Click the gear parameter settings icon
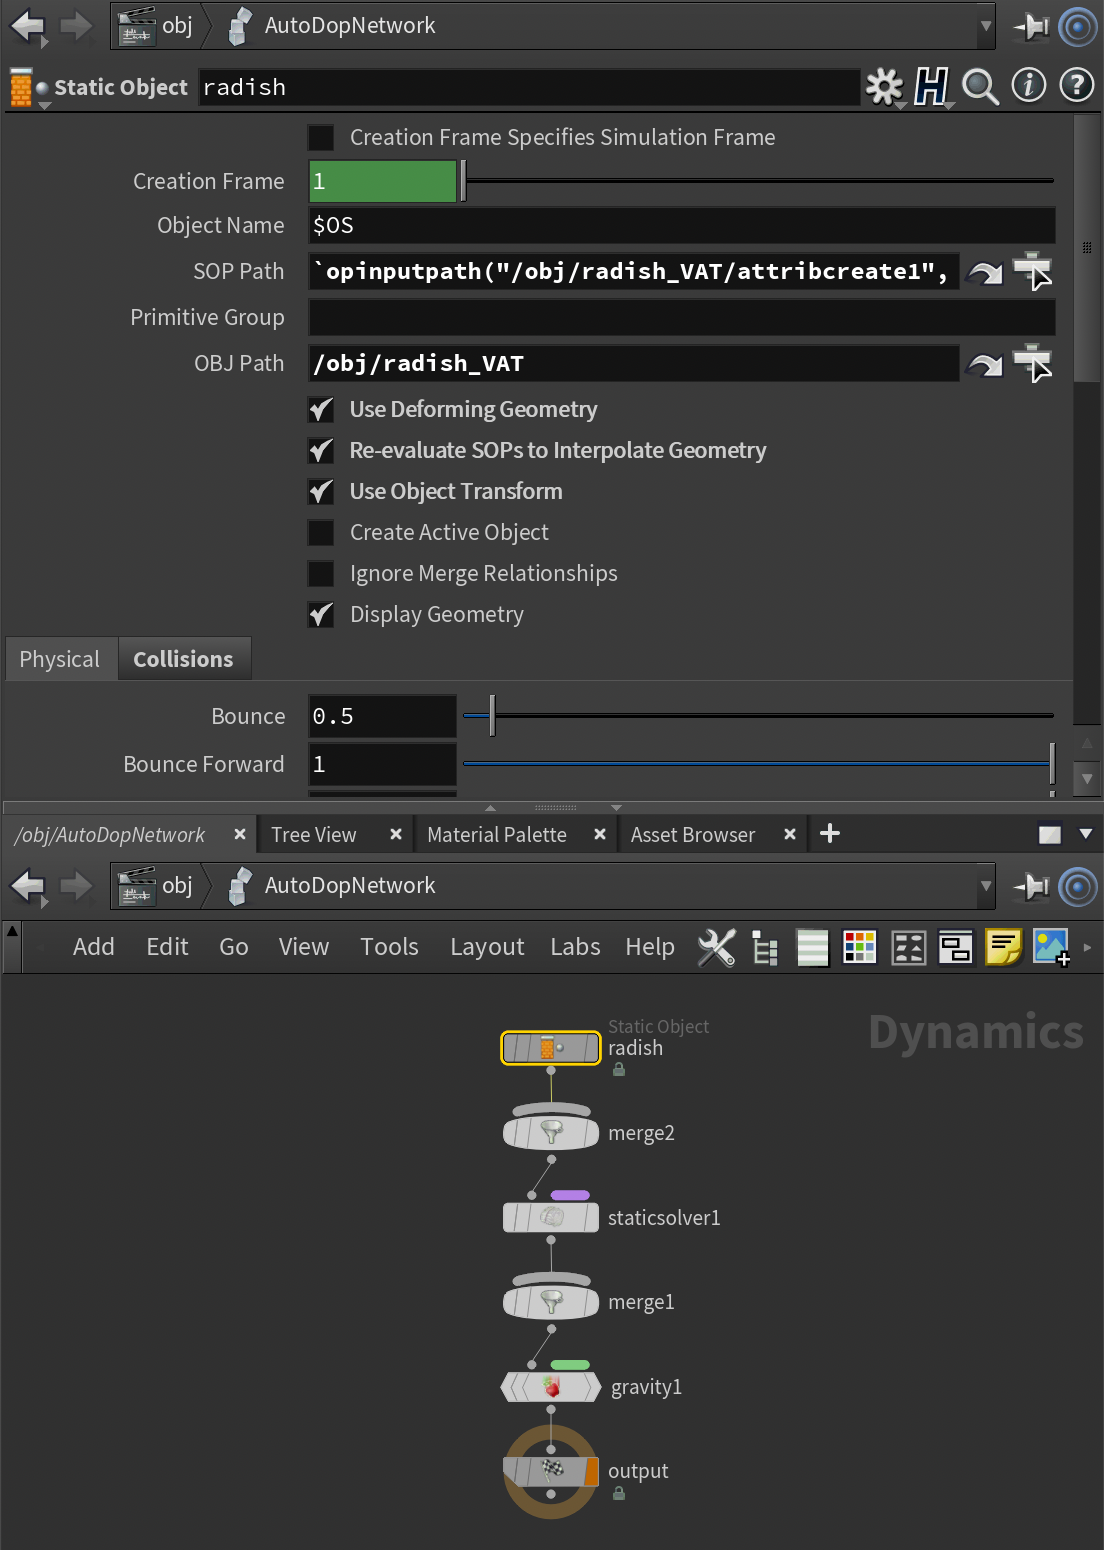The image size is (1104, 1550). 884,87
